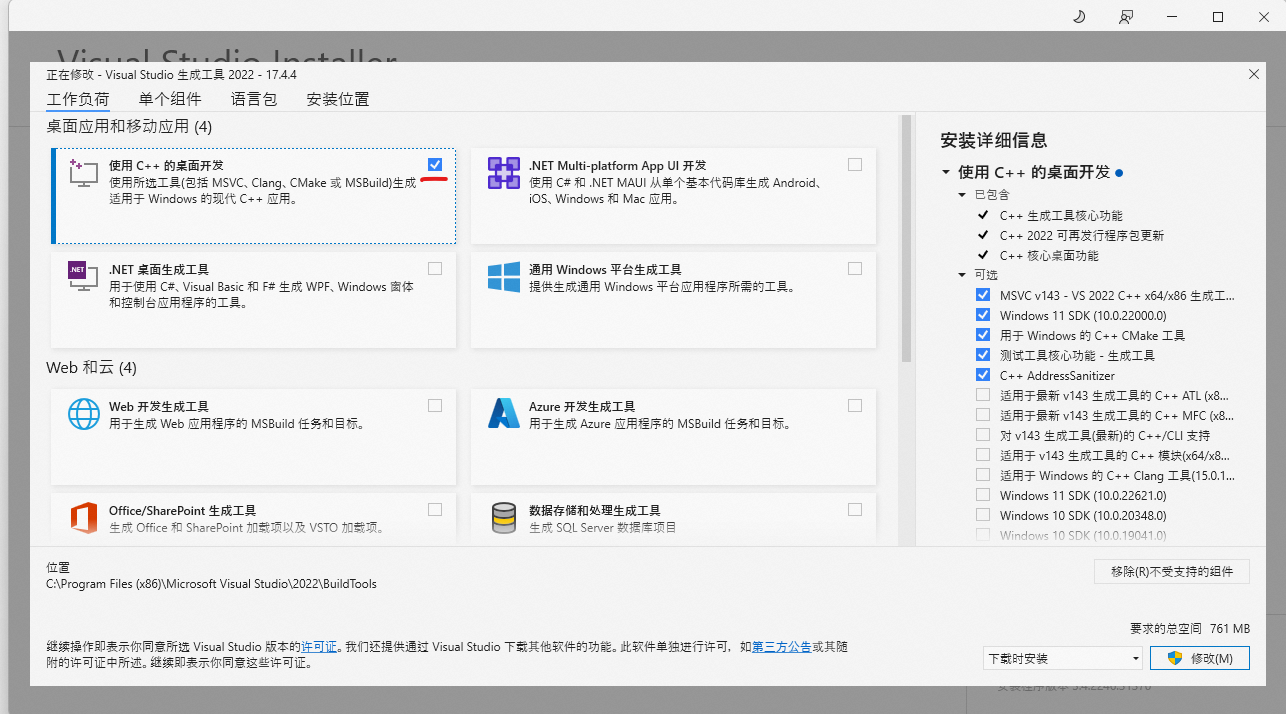Check the Azure build tools workload checkbox
1286x714 pixels.
coord(854,405)
